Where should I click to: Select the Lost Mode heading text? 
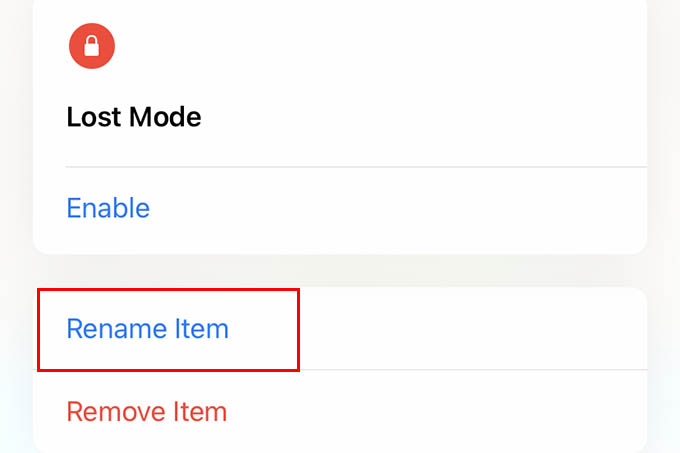pyautogui.click(x=134, y=117)
